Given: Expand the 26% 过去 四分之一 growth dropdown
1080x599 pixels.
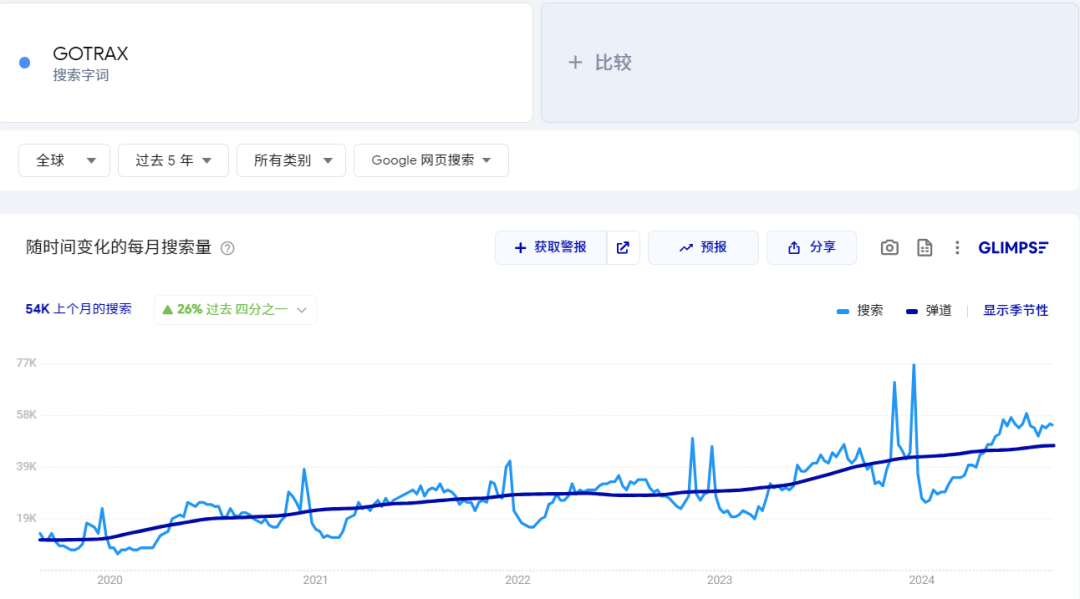Looking at the screenshot, I should coord(235,310).
